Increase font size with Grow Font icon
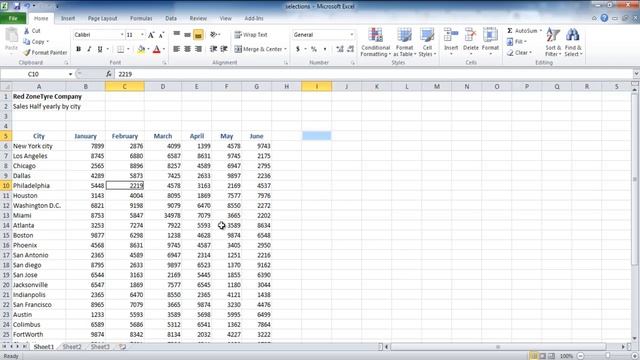 (x=151, y=35)
